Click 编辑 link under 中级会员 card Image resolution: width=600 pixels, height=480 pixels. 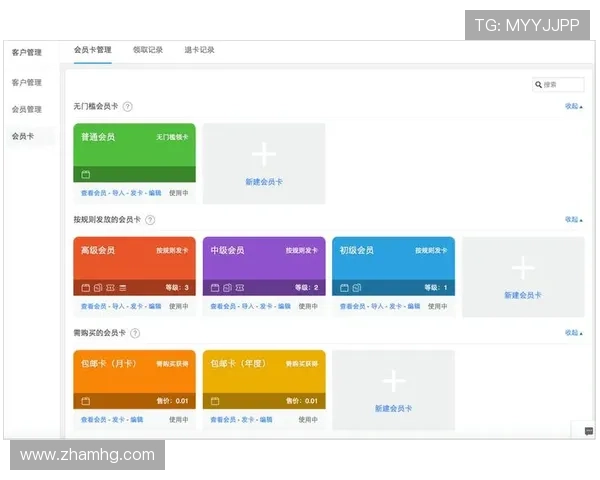point(284,306)
